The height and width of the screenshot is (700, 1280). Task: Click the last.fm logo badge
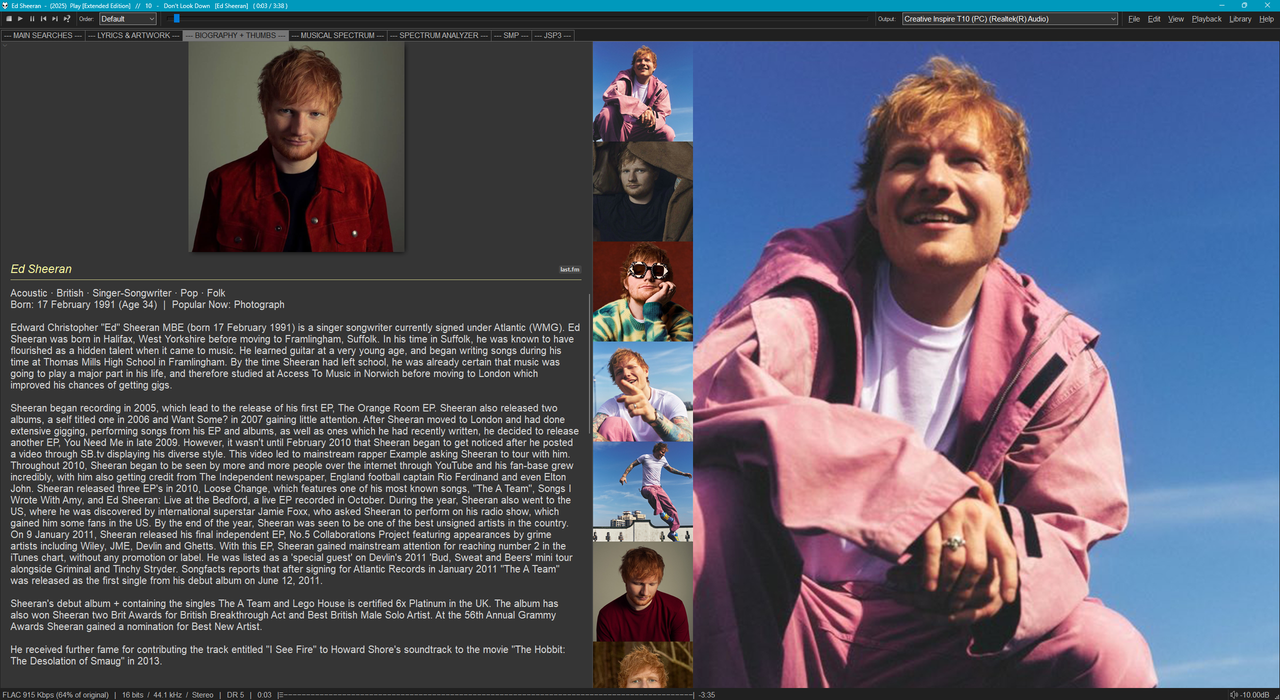[x=570, y=269]
